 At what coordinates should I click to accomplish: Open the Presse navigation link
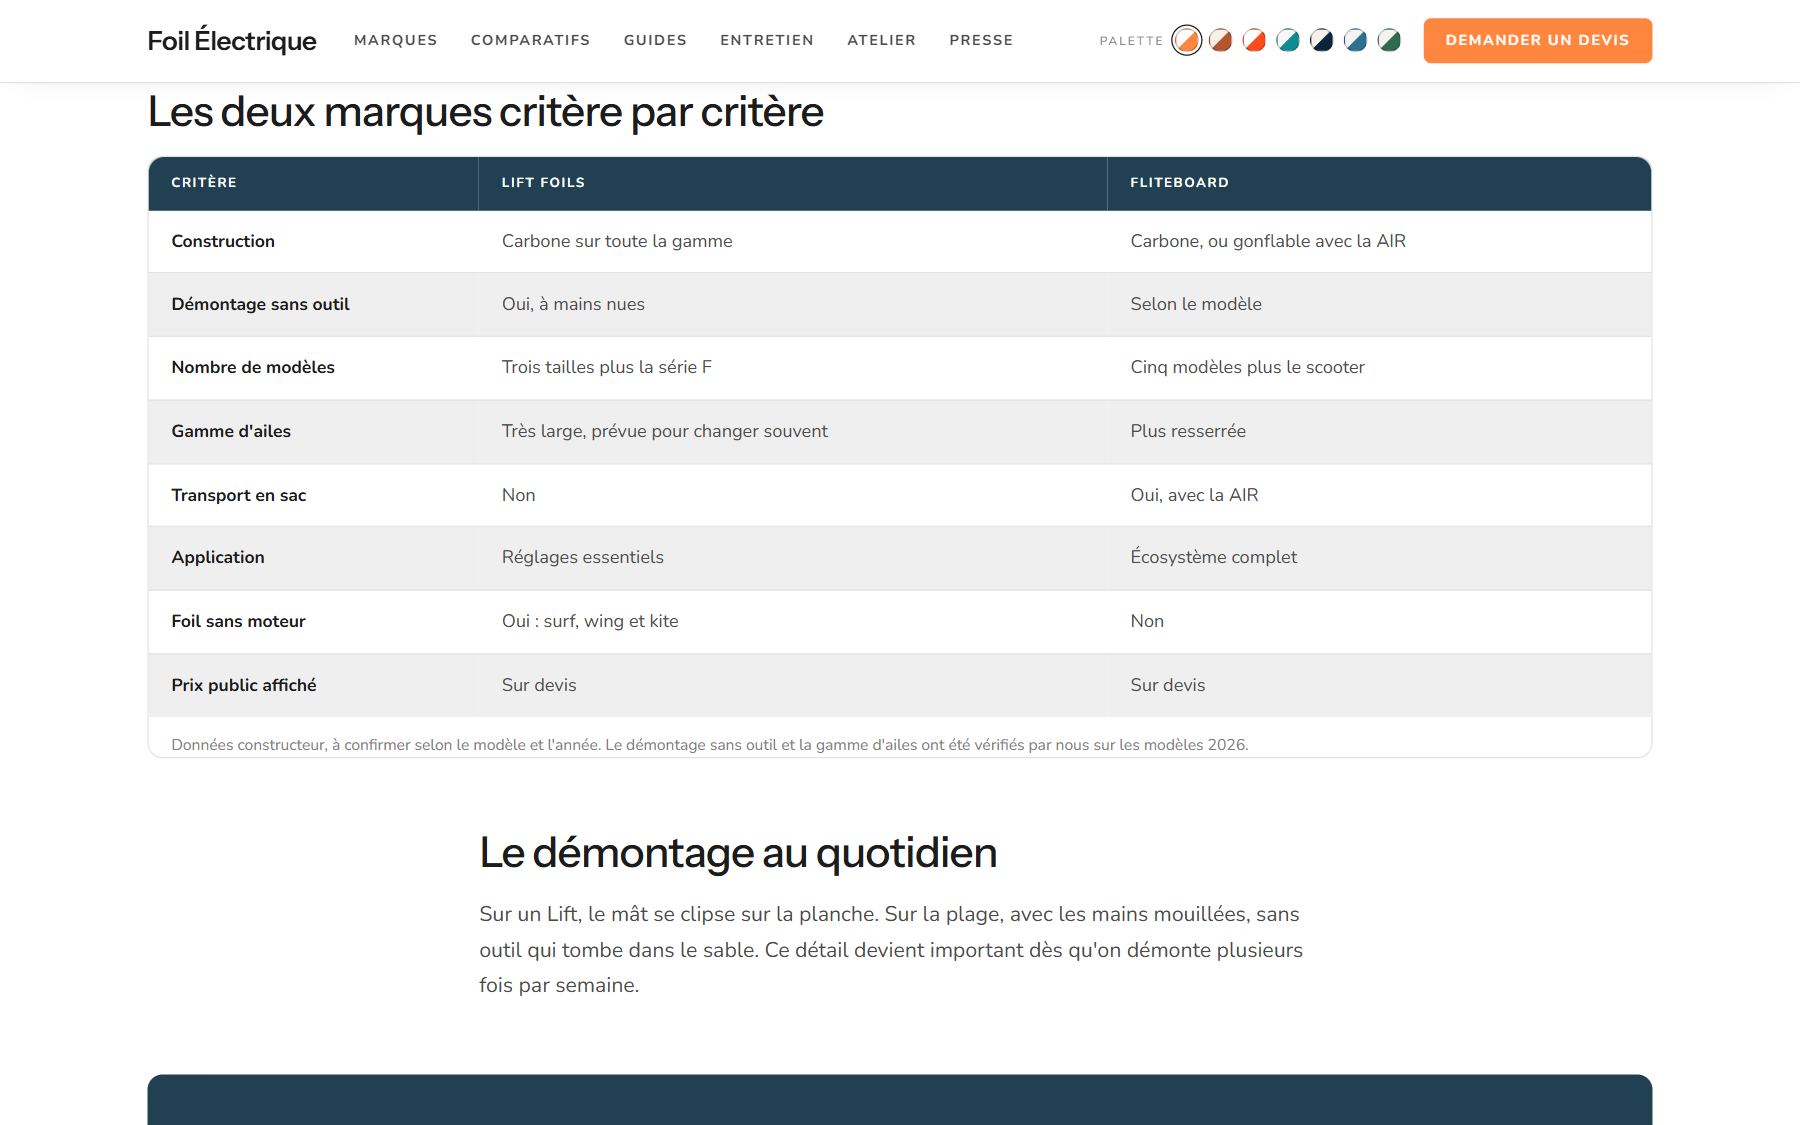coord(981,41)
